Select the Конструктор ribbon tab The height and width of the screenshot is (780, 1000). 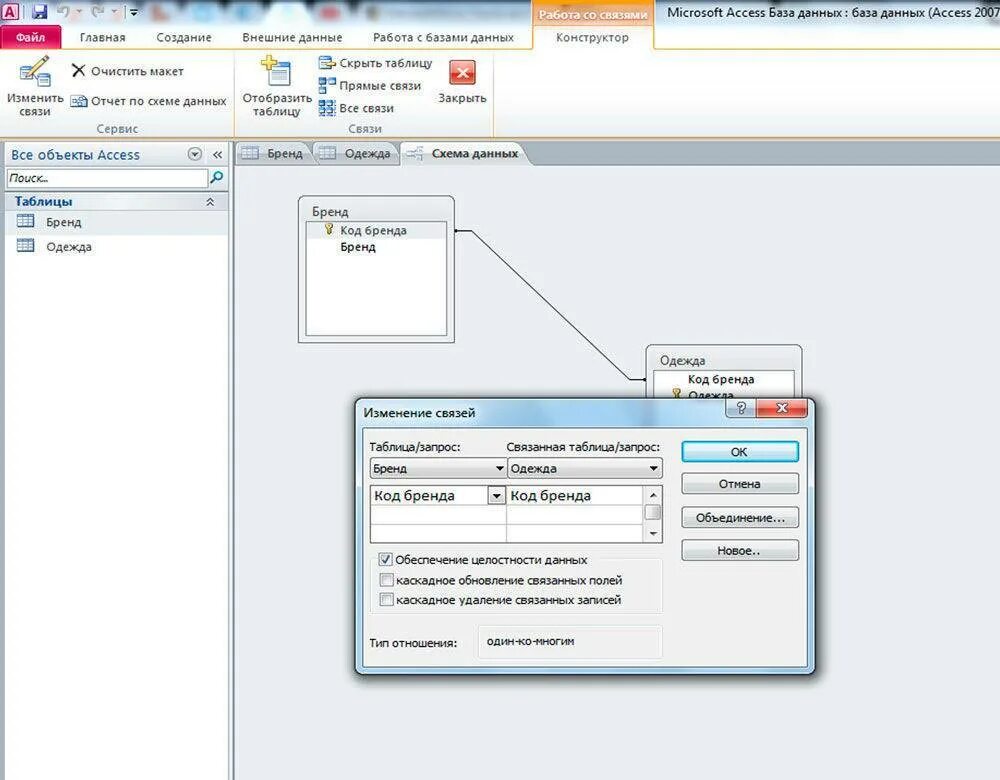pyautogui.click(x=592, y=37)
